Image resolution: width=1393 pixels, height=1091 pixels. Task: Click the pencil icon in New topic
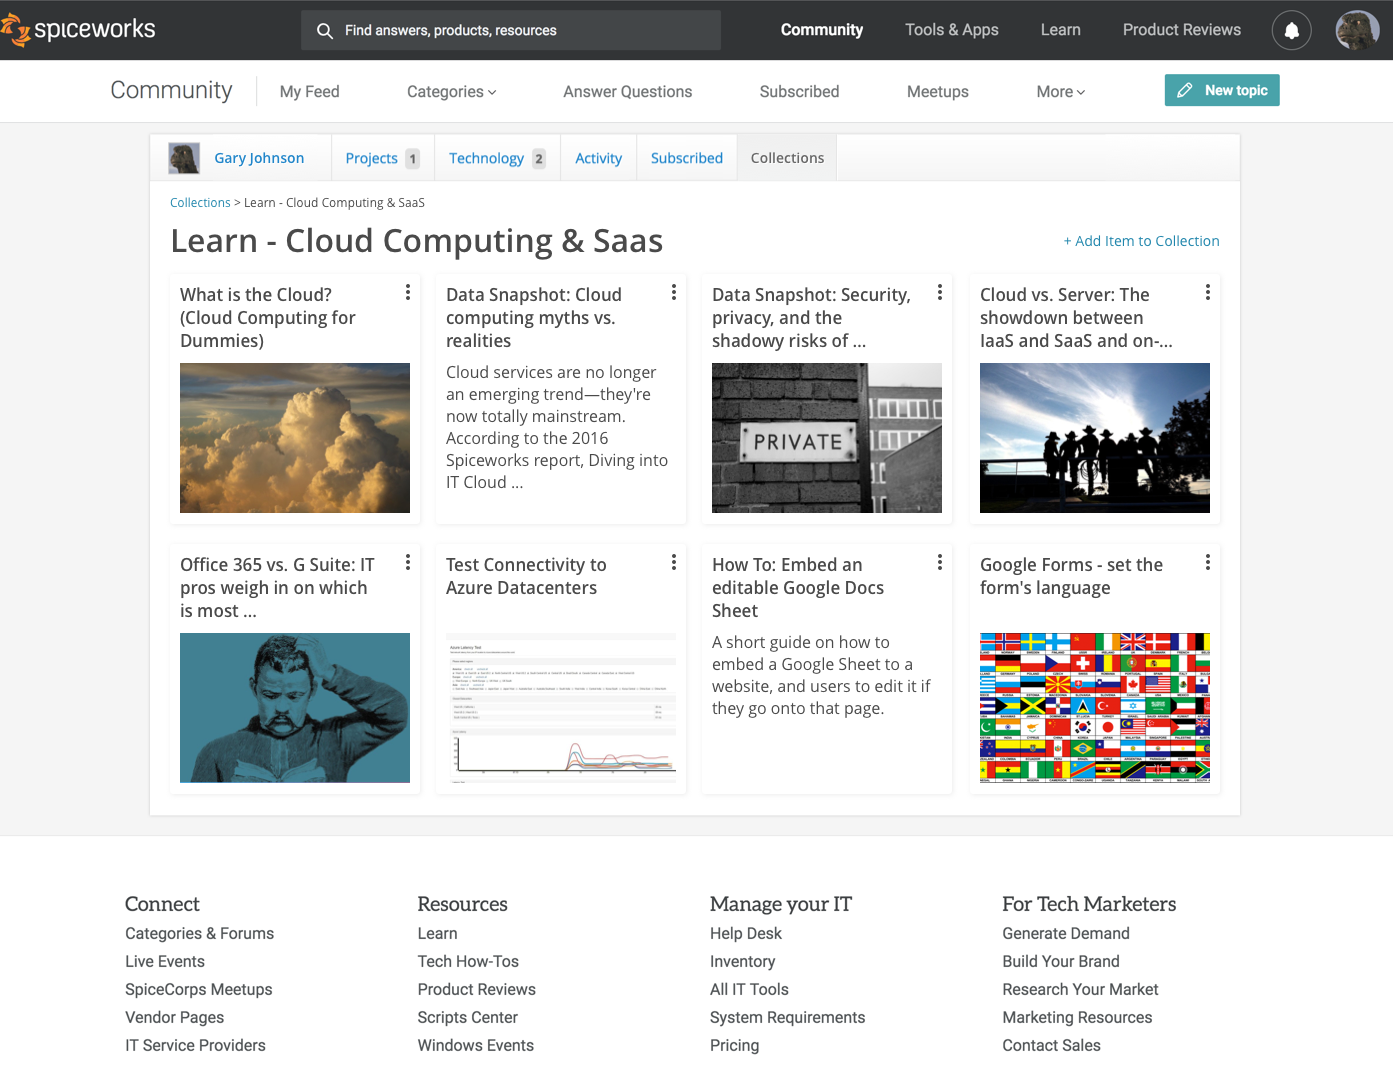1185,90
